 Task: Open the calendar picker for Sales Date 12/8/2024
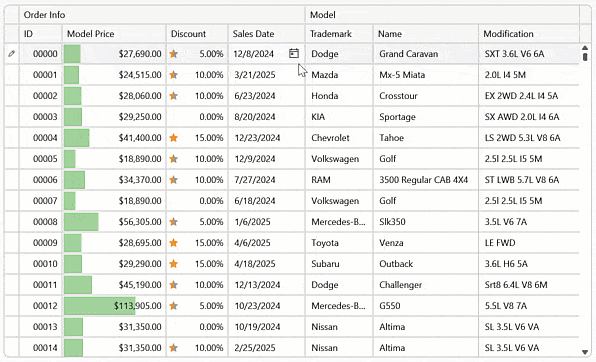[294, 53]
